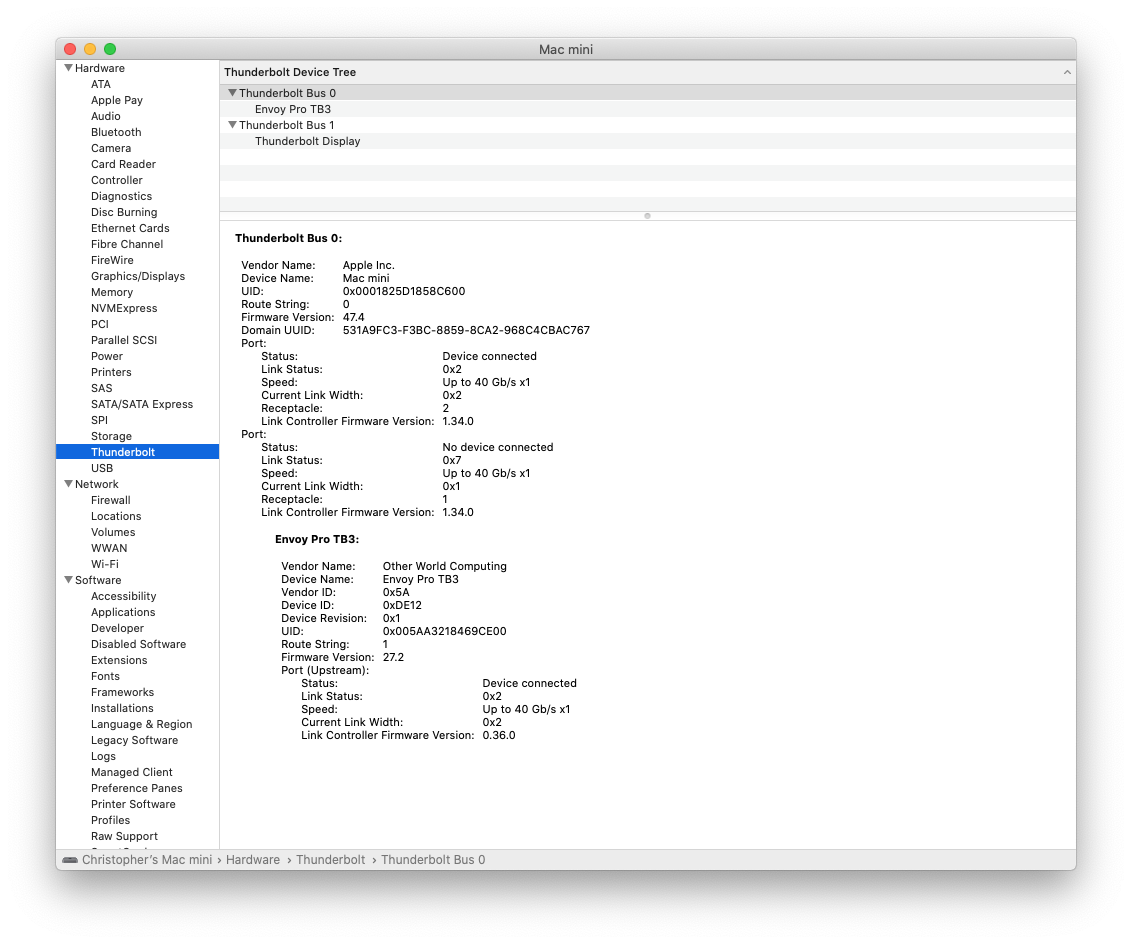Select Disc Burning in sidebar
The width and height of the screenshot is (1132, 944).
tap(124, 212)
